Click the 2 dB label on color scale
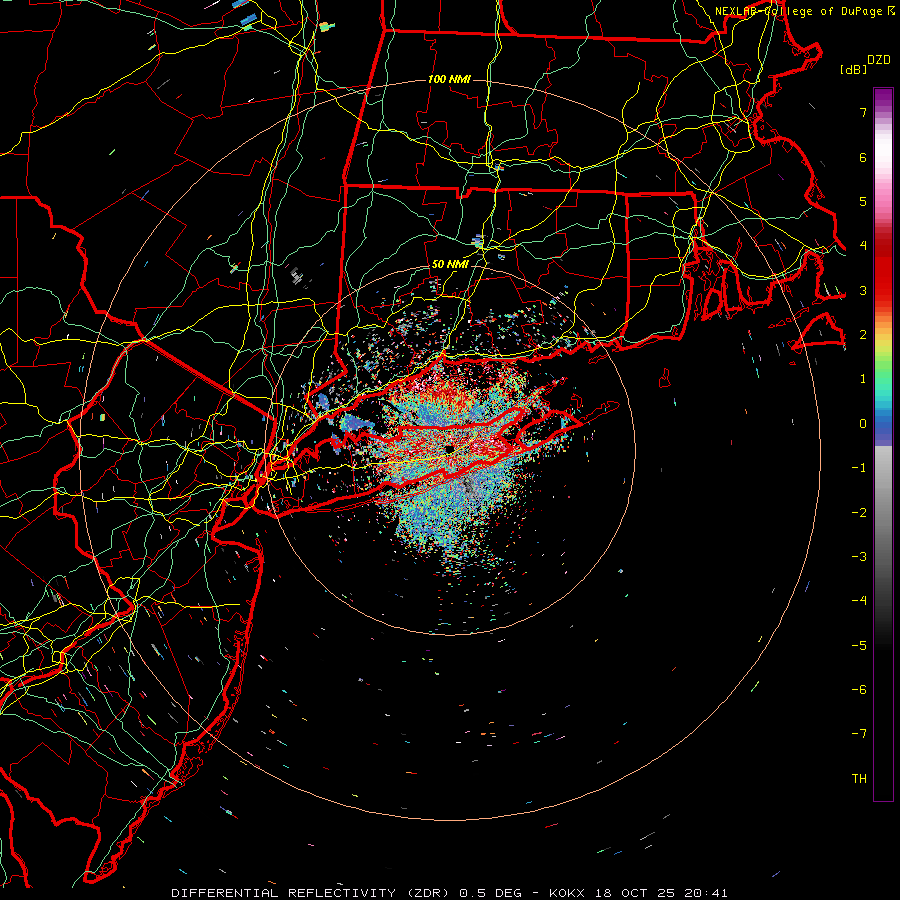900x900 pixels. [x=863, y=335]
